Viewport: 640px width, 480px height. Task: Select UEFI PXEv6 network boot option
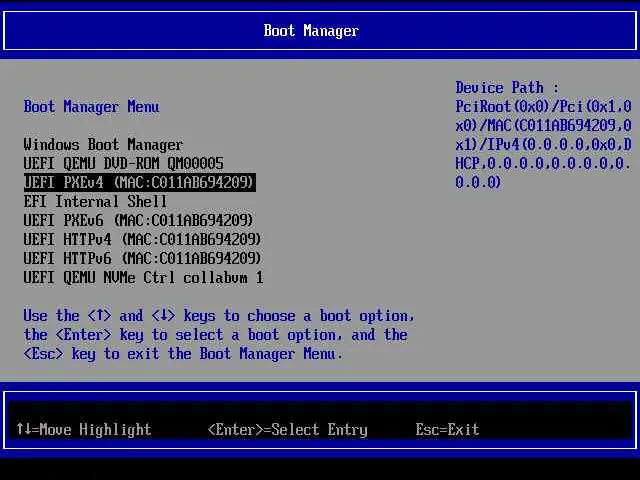click(x=138, y=221)
